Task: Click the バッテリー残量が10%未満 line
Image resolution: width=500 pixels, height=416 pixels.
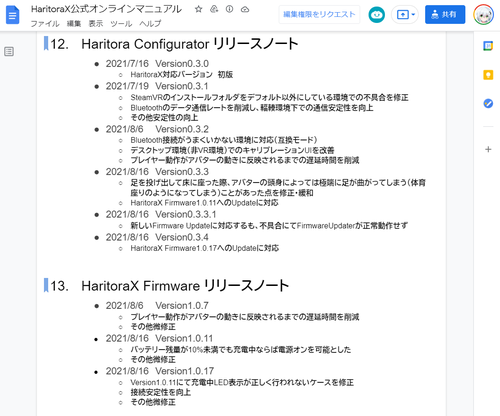Action: click(x=241, y=350)
